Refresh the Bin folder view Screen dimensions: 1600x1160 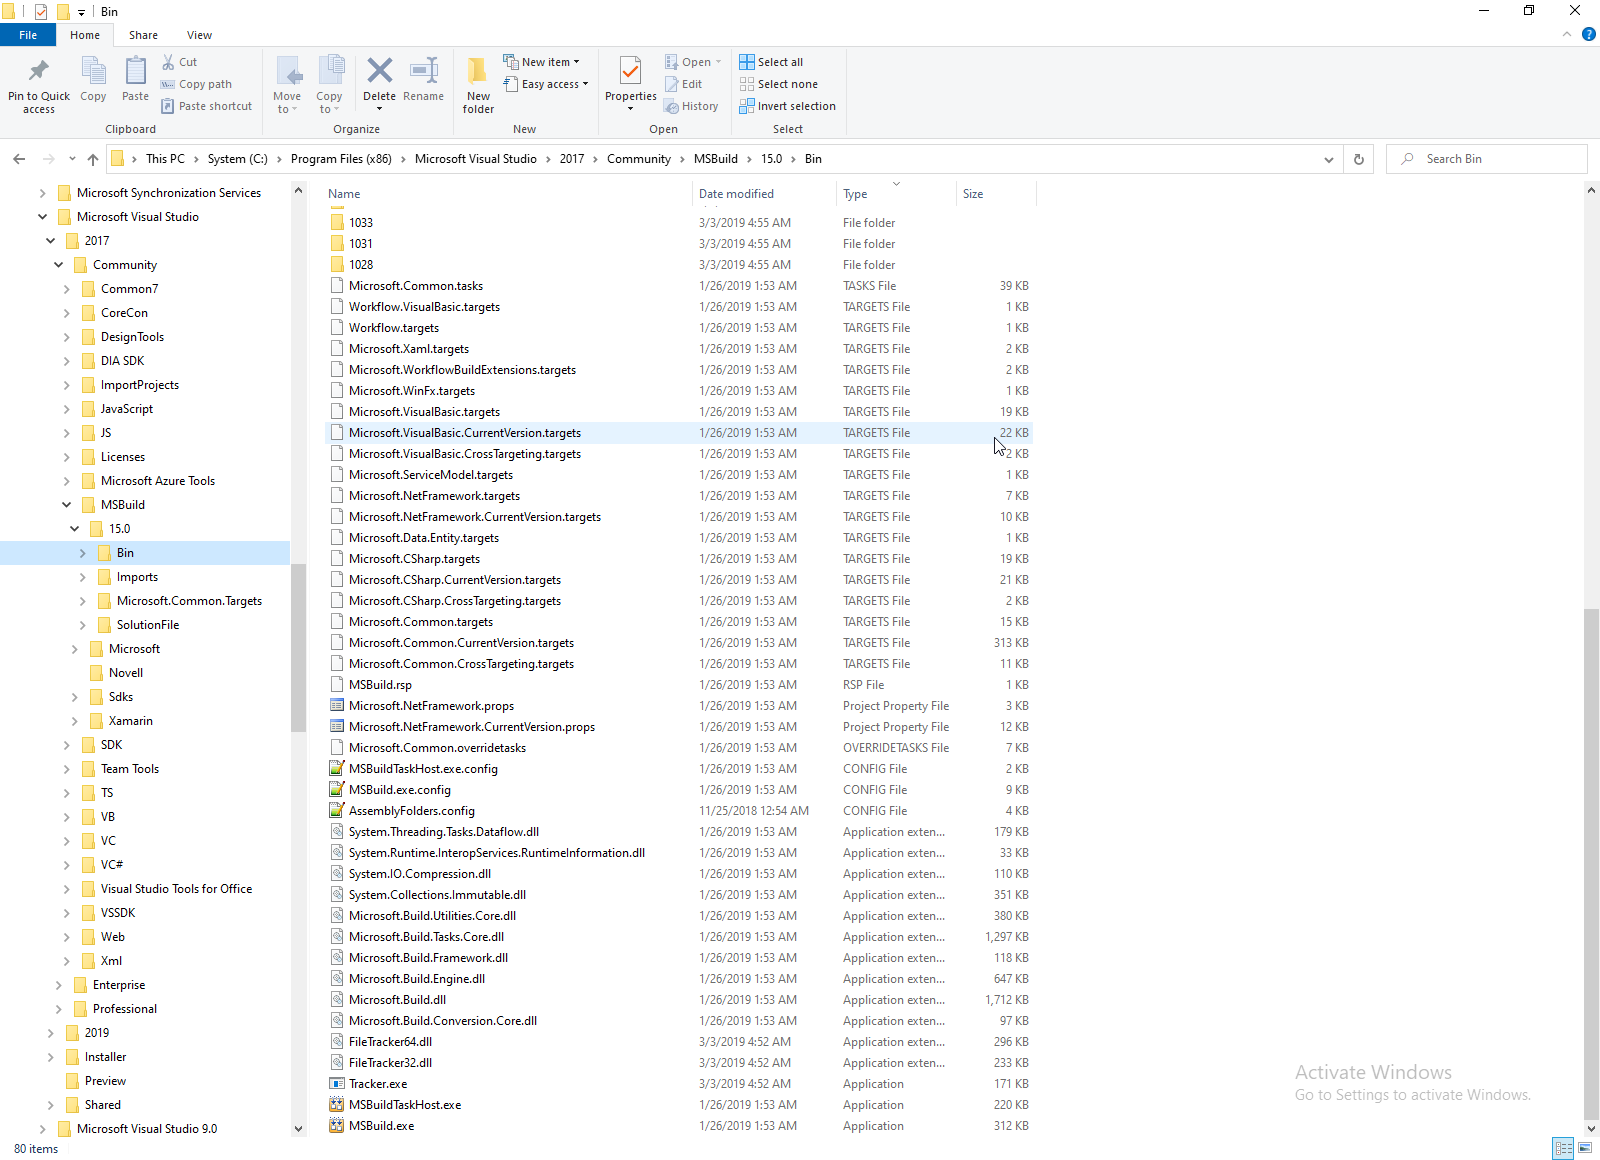click(1358, 159)
